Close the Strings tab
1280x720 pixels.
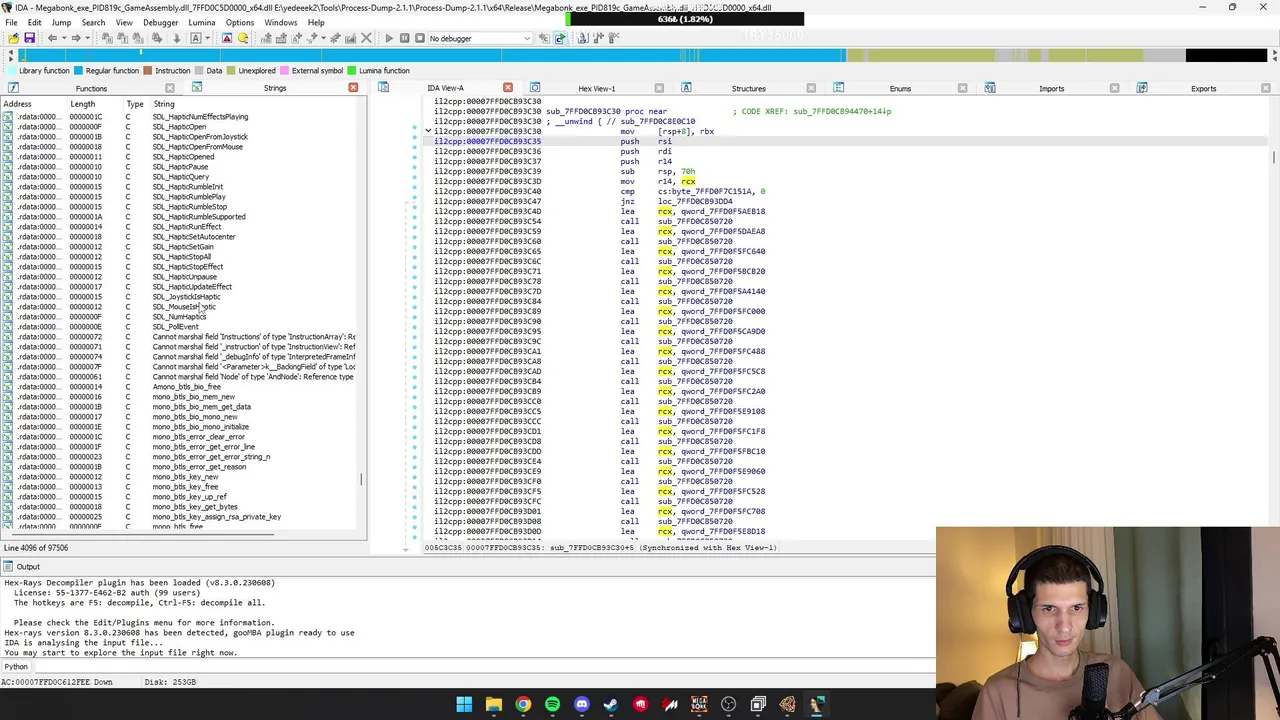(353, 88)
